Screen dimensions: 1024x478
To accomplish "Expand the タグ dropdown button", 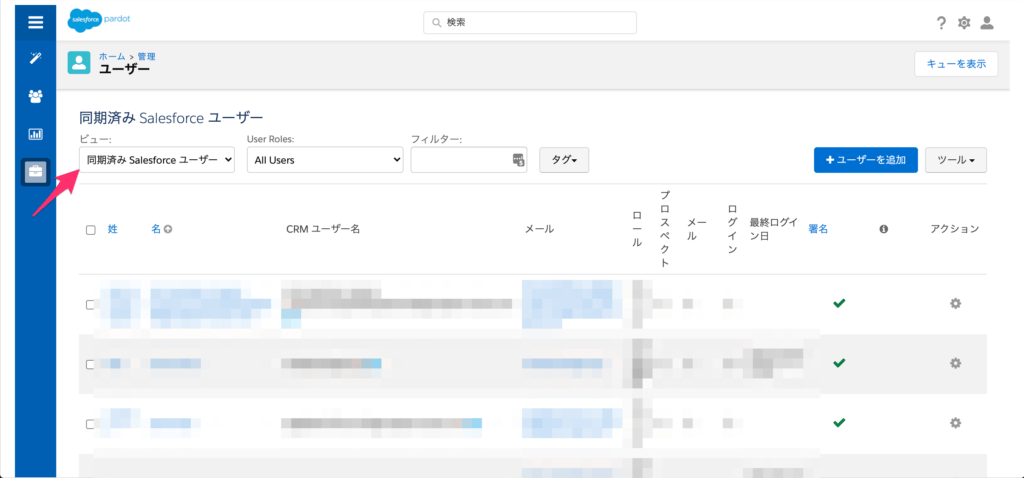I will (x=564, y=160).
